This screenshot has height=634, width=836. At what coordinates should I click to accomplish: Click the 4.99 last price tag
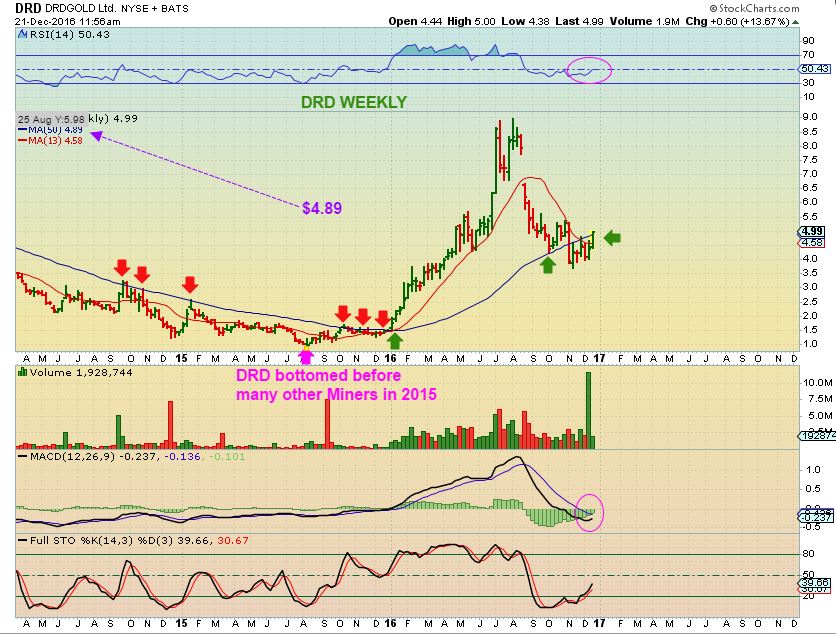point(812,231)
